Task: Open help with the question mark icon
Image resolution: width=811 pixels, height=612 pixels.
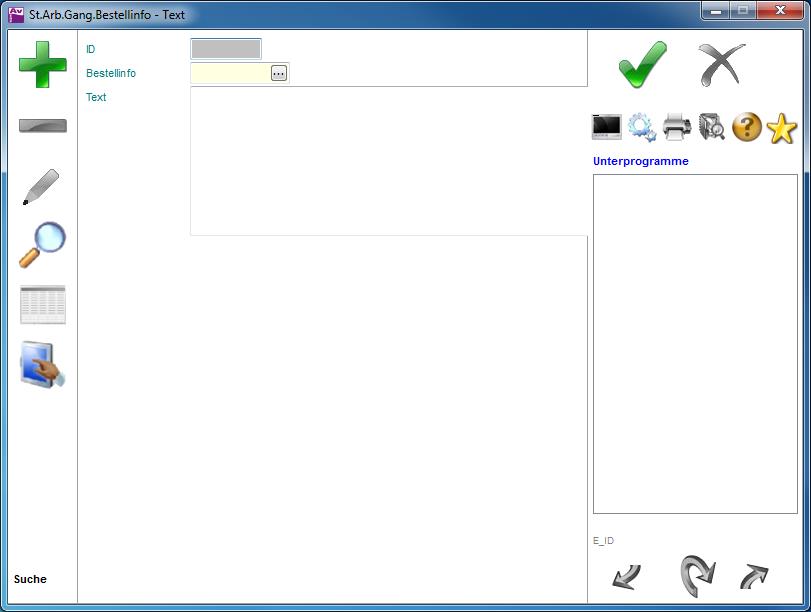Action: (747, 127)
